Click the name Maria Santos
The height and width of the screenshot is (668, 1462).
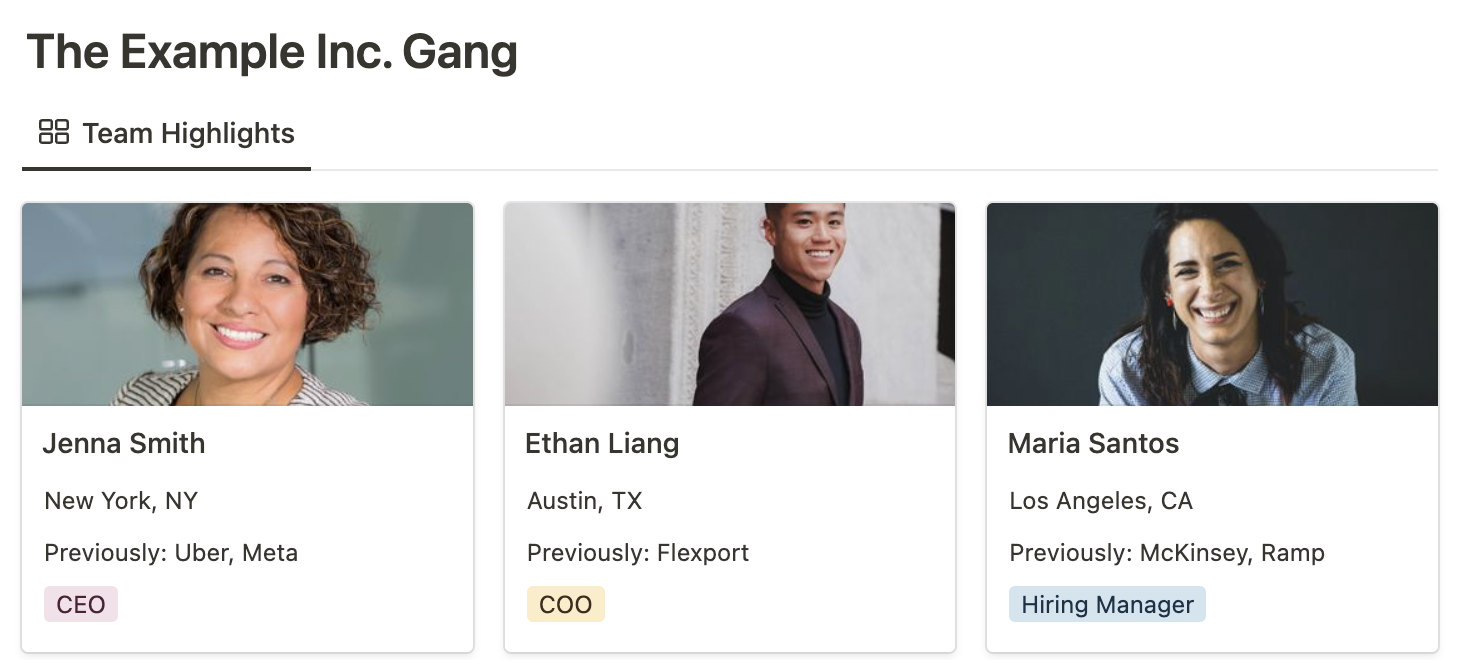(1093, 443)
